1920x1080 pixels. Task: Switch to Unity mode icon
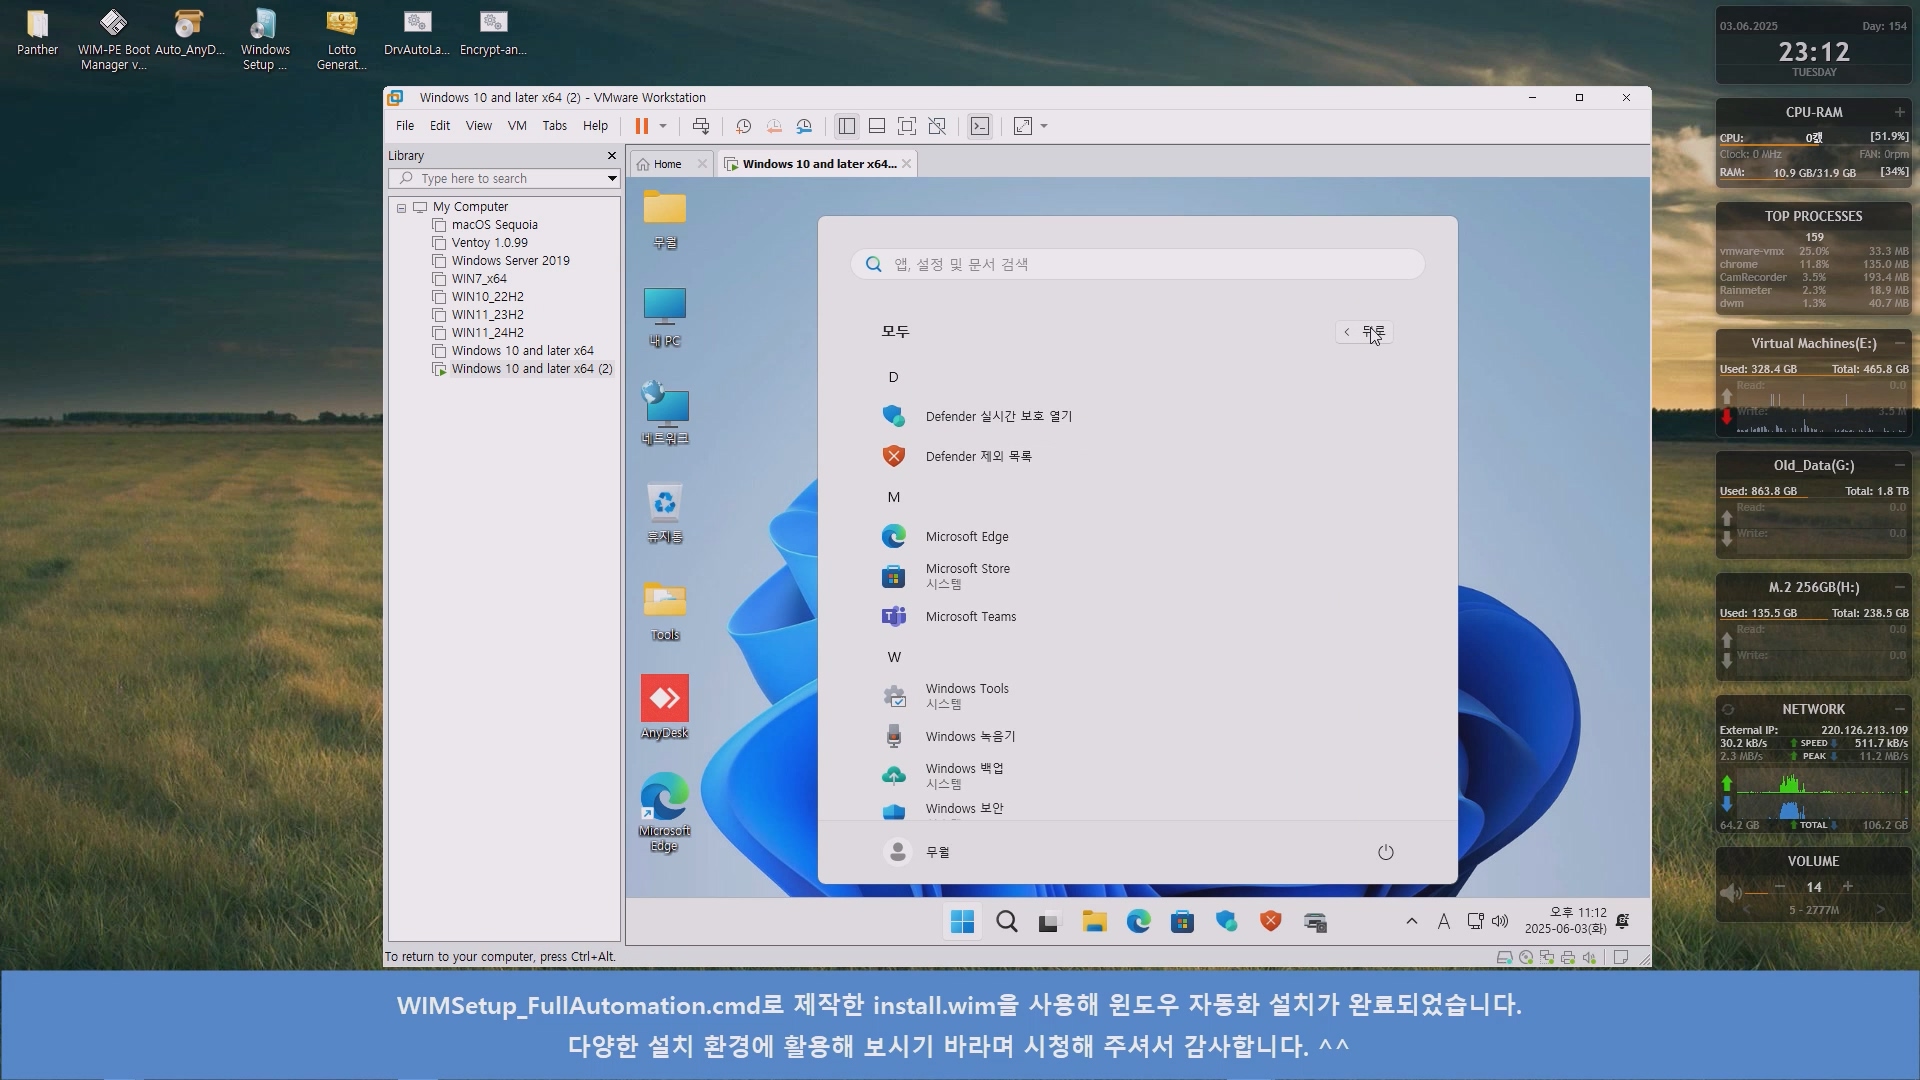click(x=937, y=126)
